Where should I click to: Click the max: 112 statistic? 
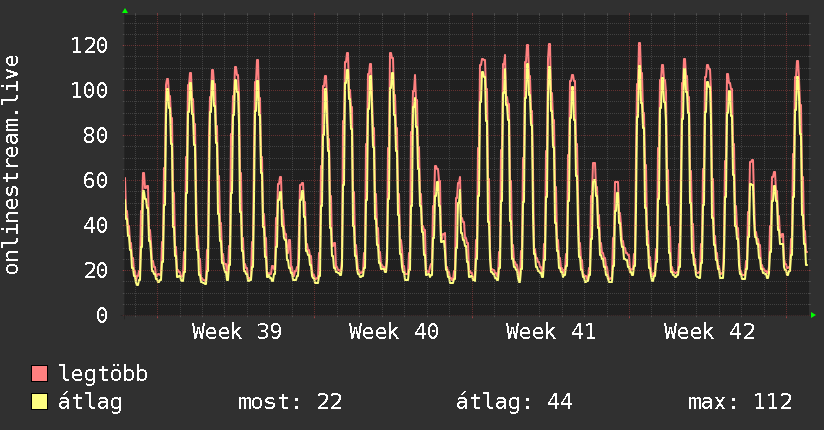coord(740,402)
